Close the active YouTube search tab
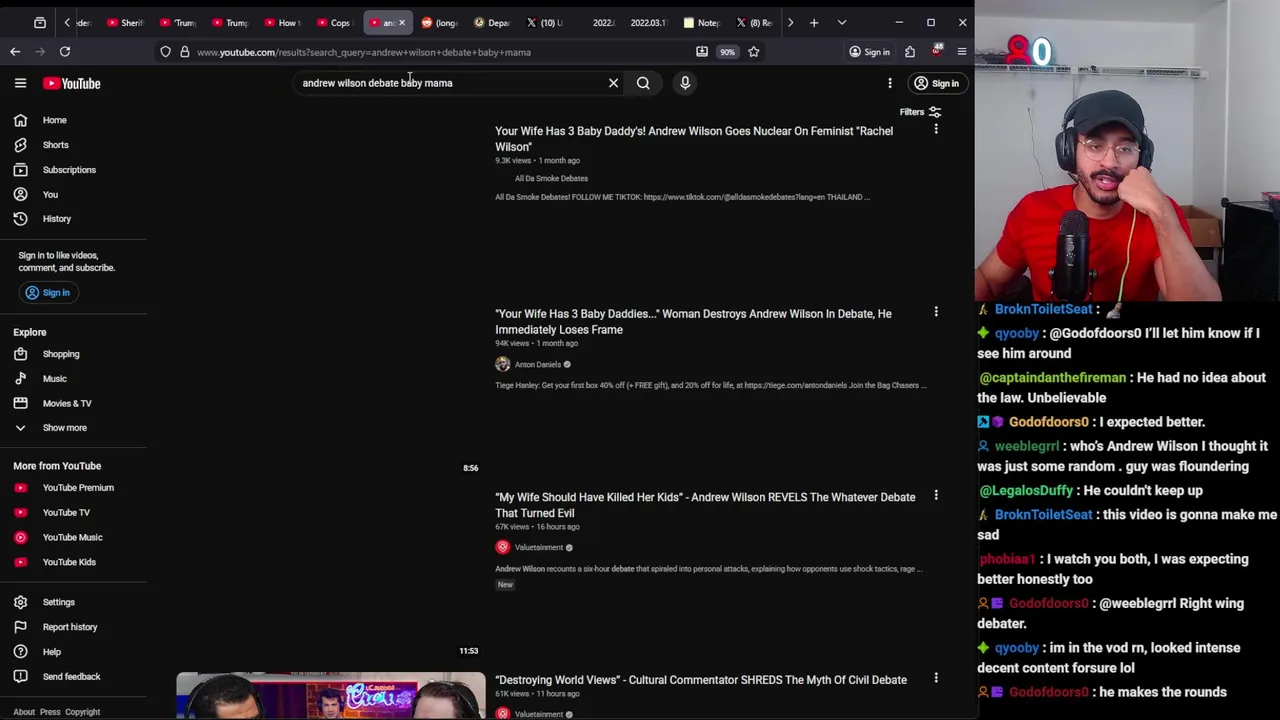Viewport: 1280px width, 720px height. [x=402, y=22]
